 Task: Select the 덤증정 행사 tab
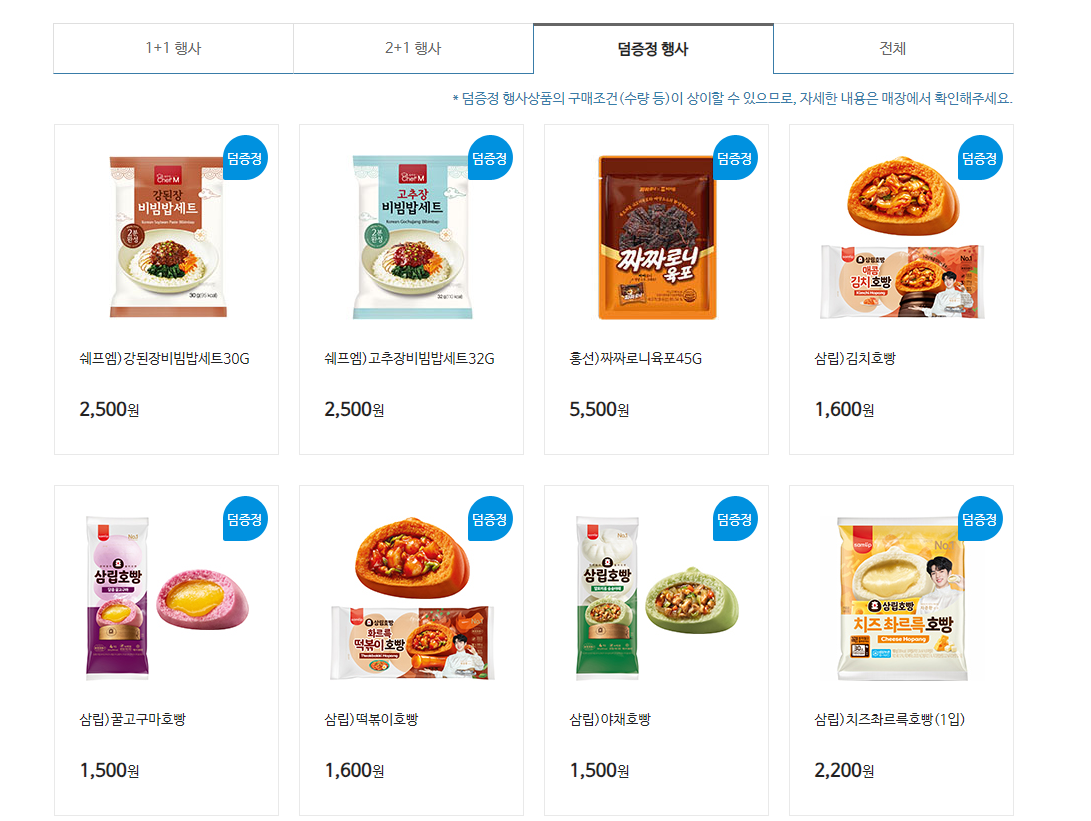point(653,48)
